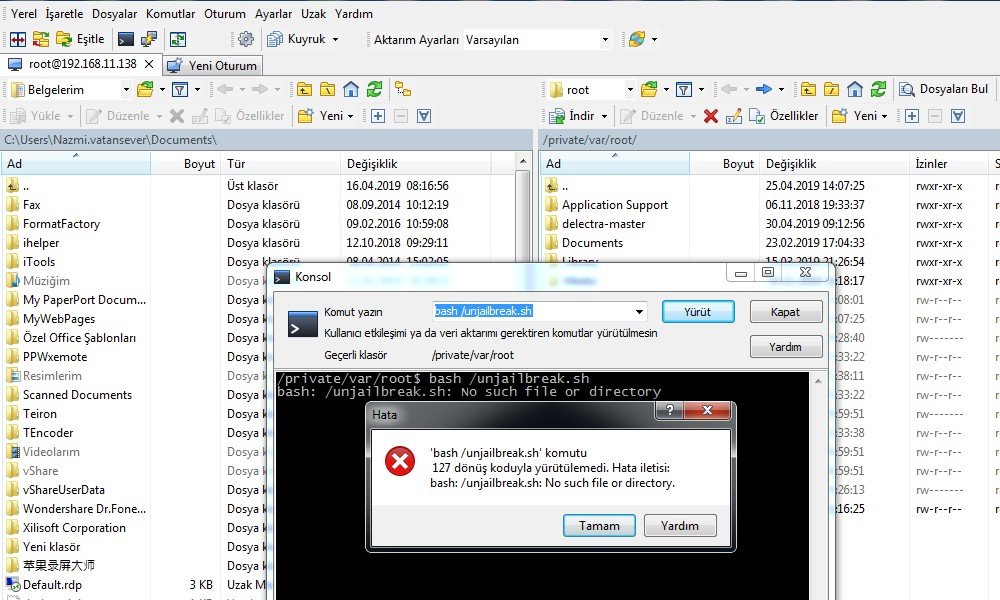Refresh the remote panel

click(x=879, y=90)
